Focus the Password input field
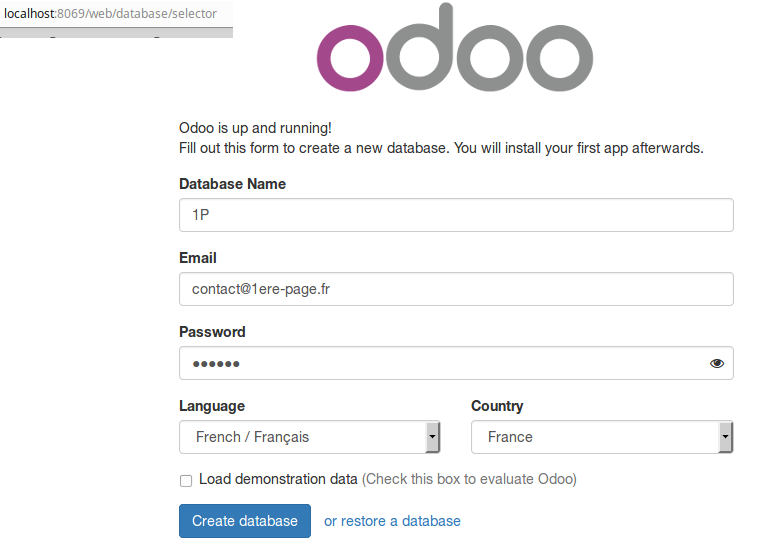Image resolution: width=768 pixels, height=550 pixels. click(456, 363)
